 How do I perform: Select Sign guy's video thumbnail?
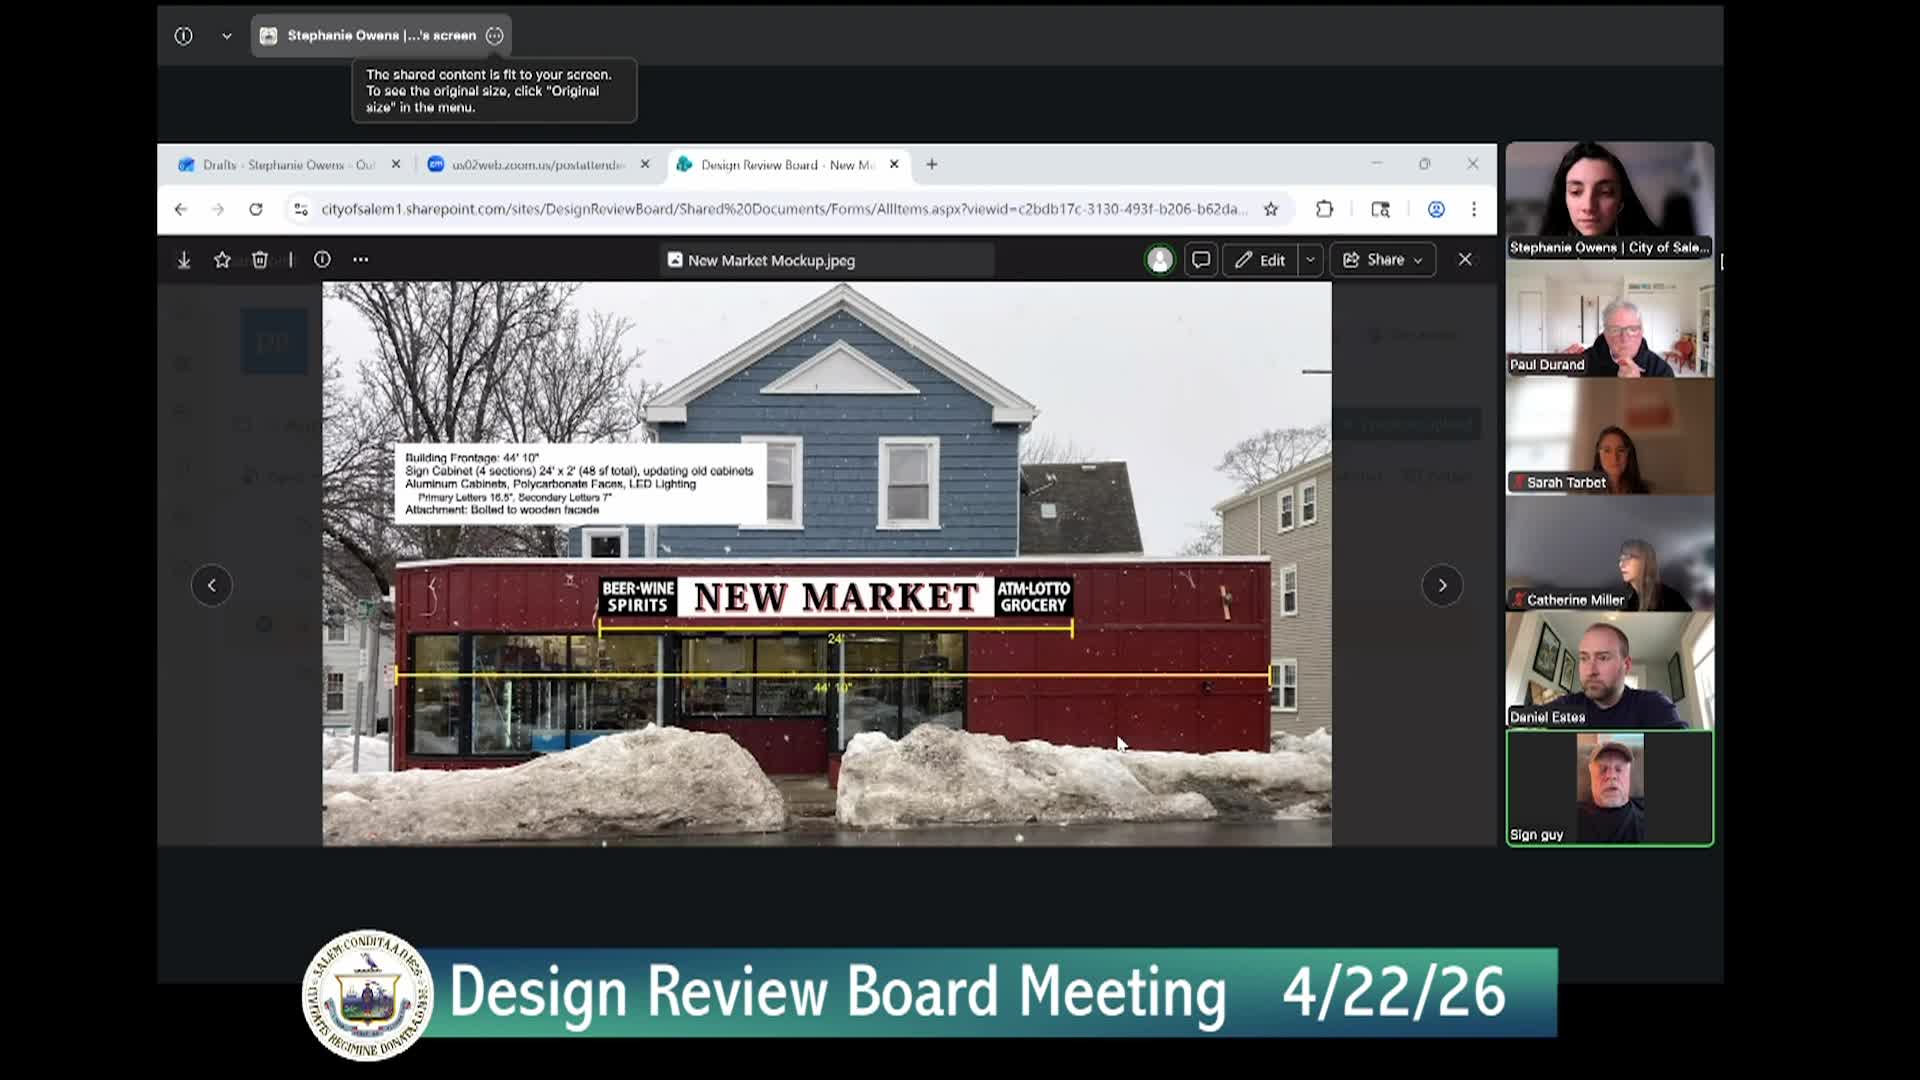point(1609,787)
